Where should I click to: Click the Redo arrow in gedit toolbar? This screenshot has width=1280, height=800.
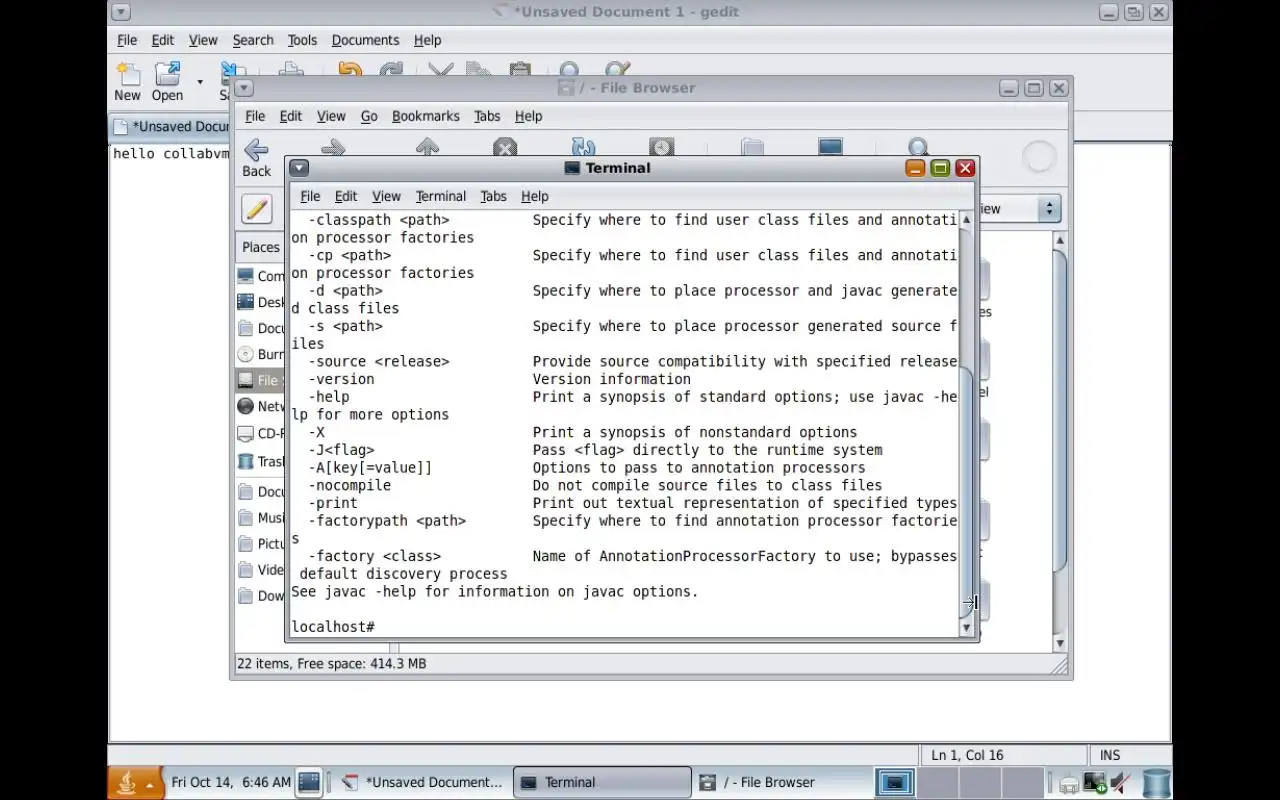pyautogui.click(x=391, y=69)
